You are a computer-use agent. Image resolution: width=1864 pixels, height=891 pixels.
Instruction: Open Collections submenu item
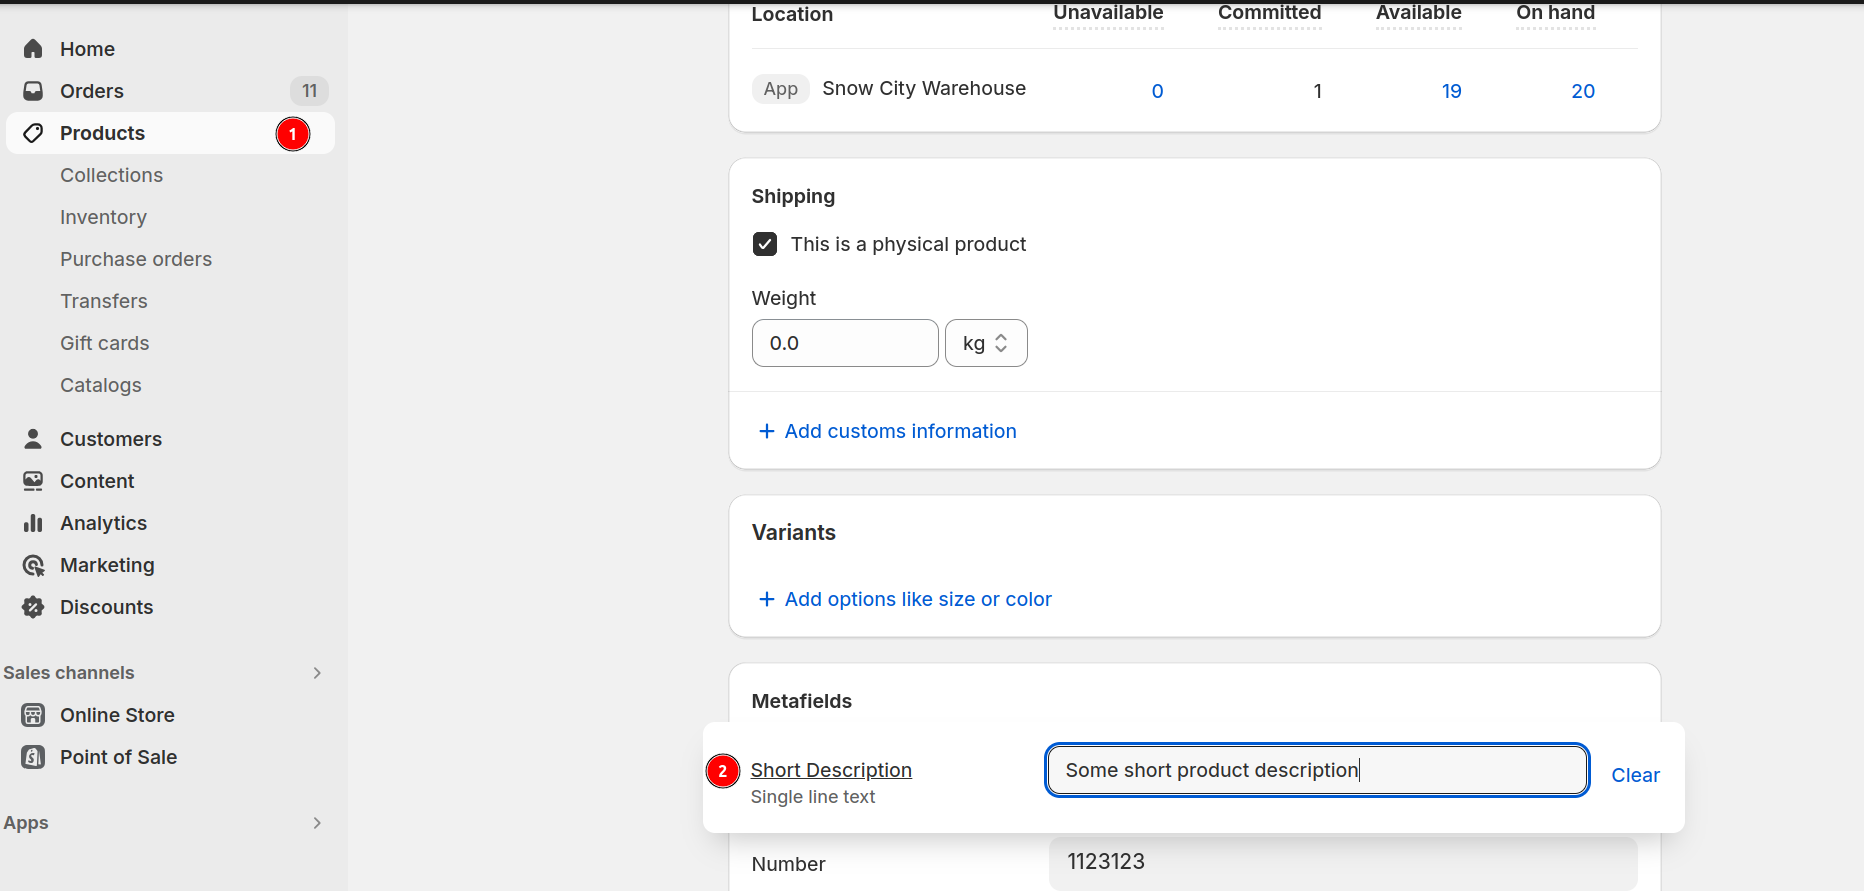point(111,175)
